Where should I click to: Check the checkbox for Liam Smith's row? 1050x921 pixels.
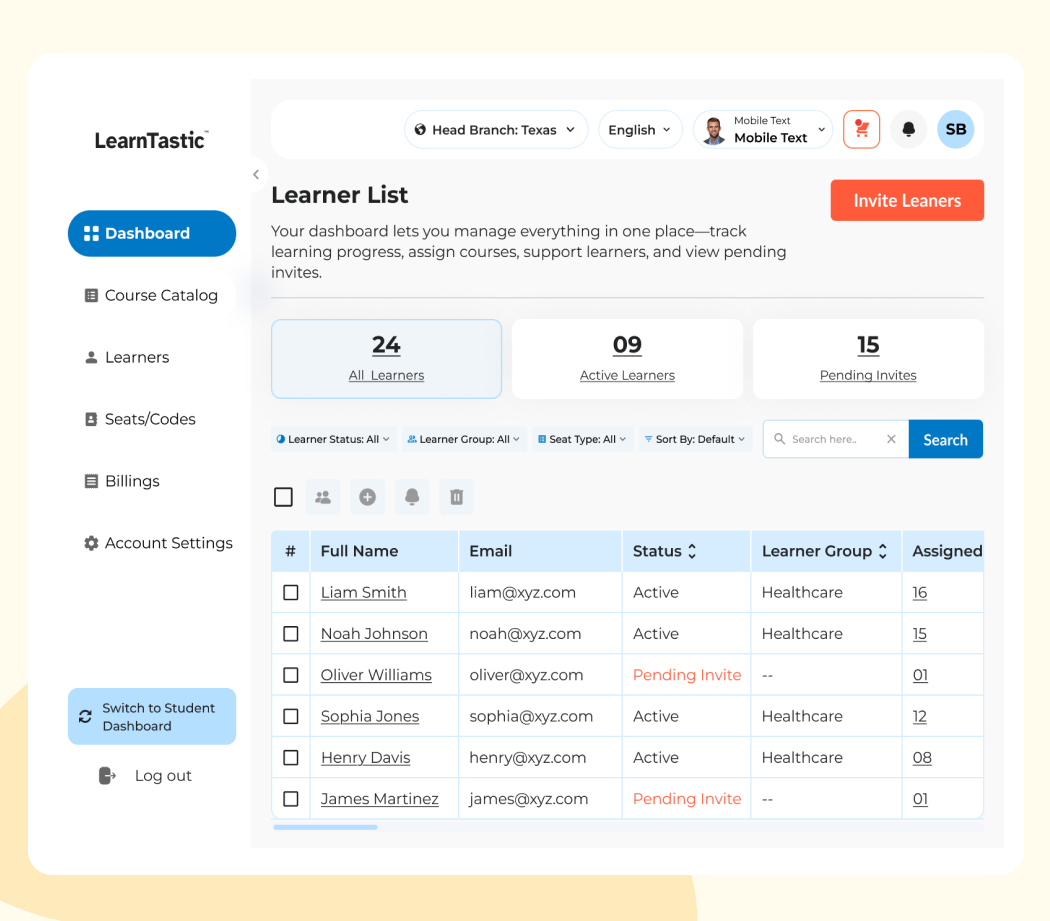tap(290, 592)
